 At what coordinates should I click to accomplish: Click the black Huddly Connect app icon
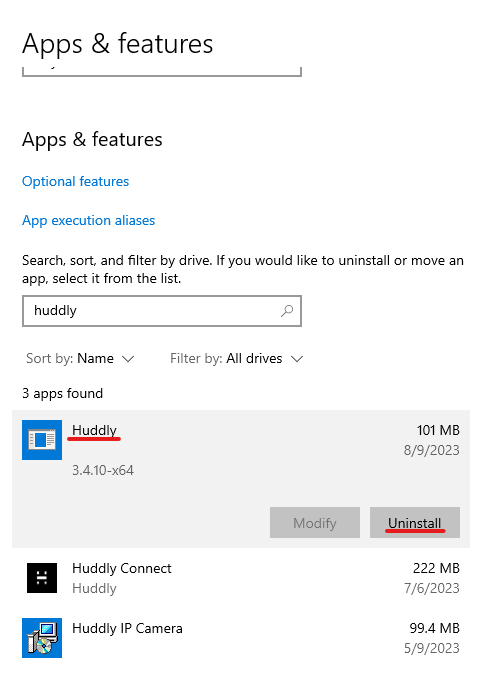42,578
